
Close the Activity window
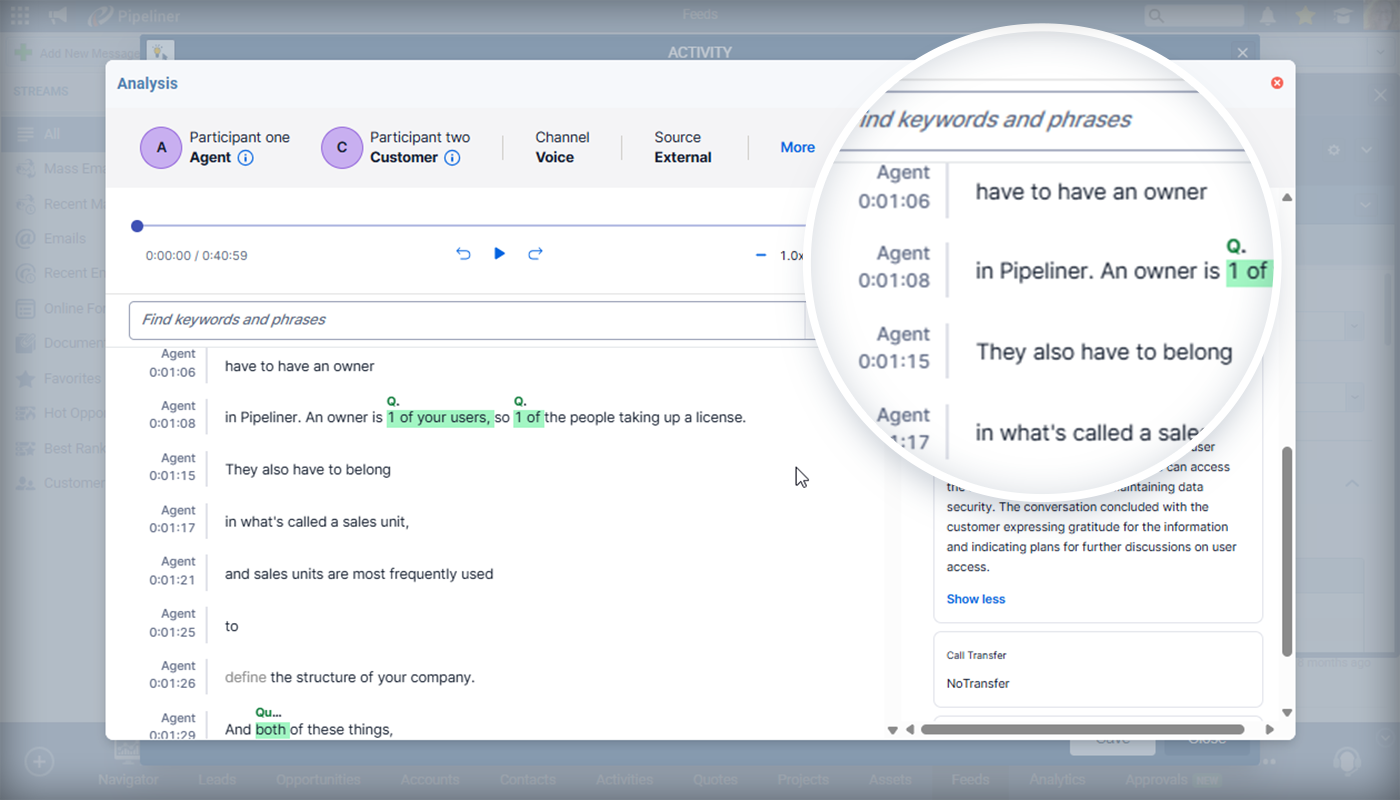coord(1242,52)
